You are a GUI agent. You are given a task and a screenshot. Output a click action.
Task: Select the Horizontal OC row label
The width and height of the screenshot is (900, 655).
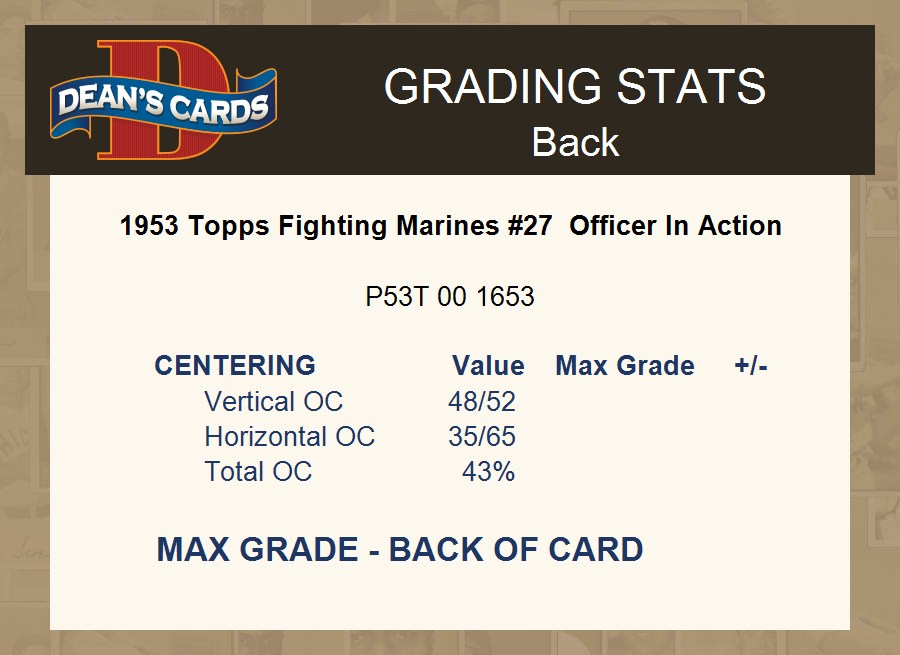(x=289, y=437)
